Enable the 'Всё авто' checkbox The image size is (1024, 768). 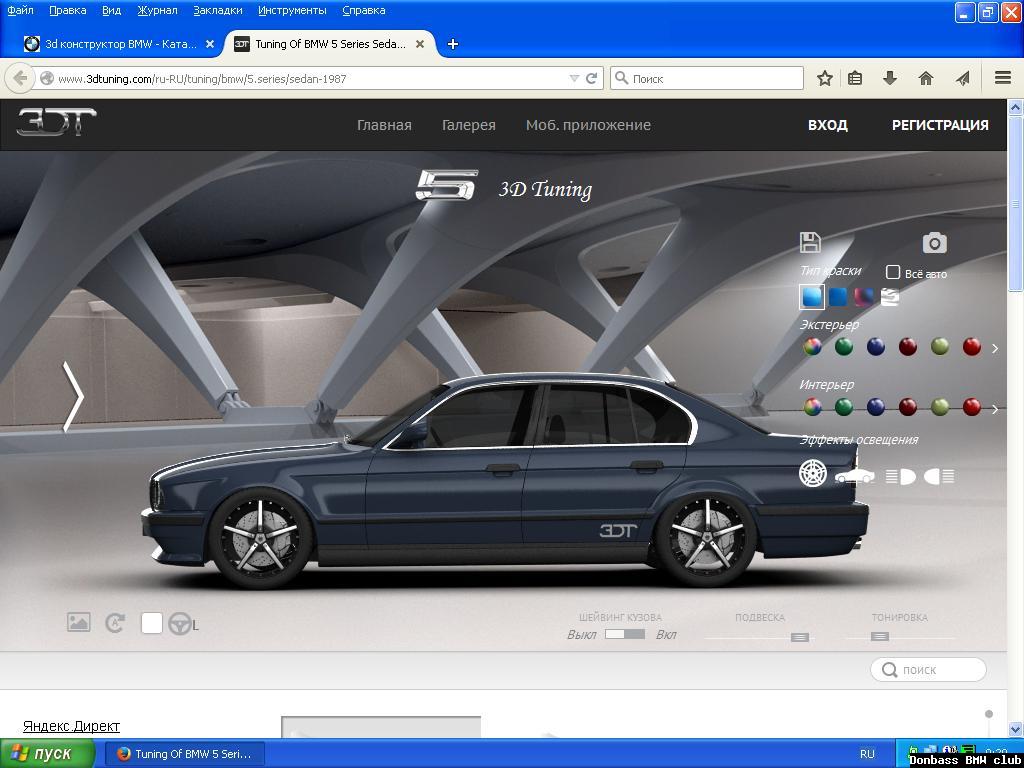point(891,271)
